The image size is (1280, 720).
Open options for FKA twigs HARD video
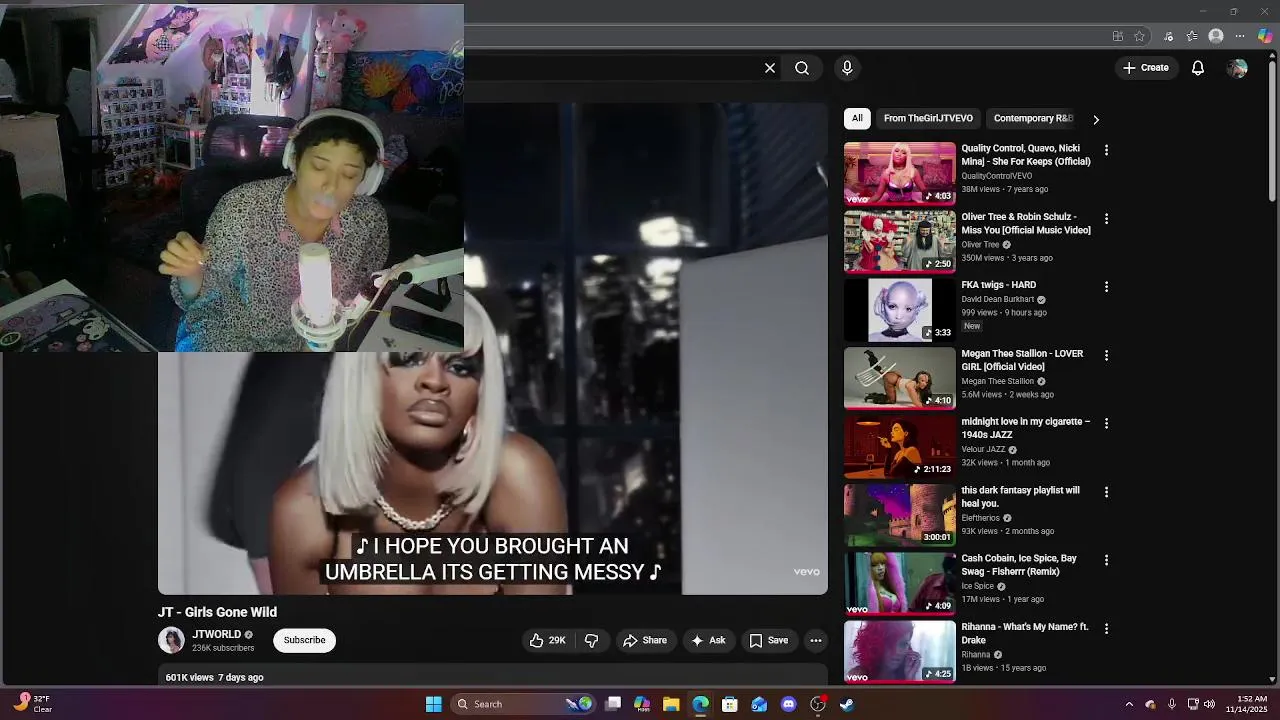[x=1106, y=287]
